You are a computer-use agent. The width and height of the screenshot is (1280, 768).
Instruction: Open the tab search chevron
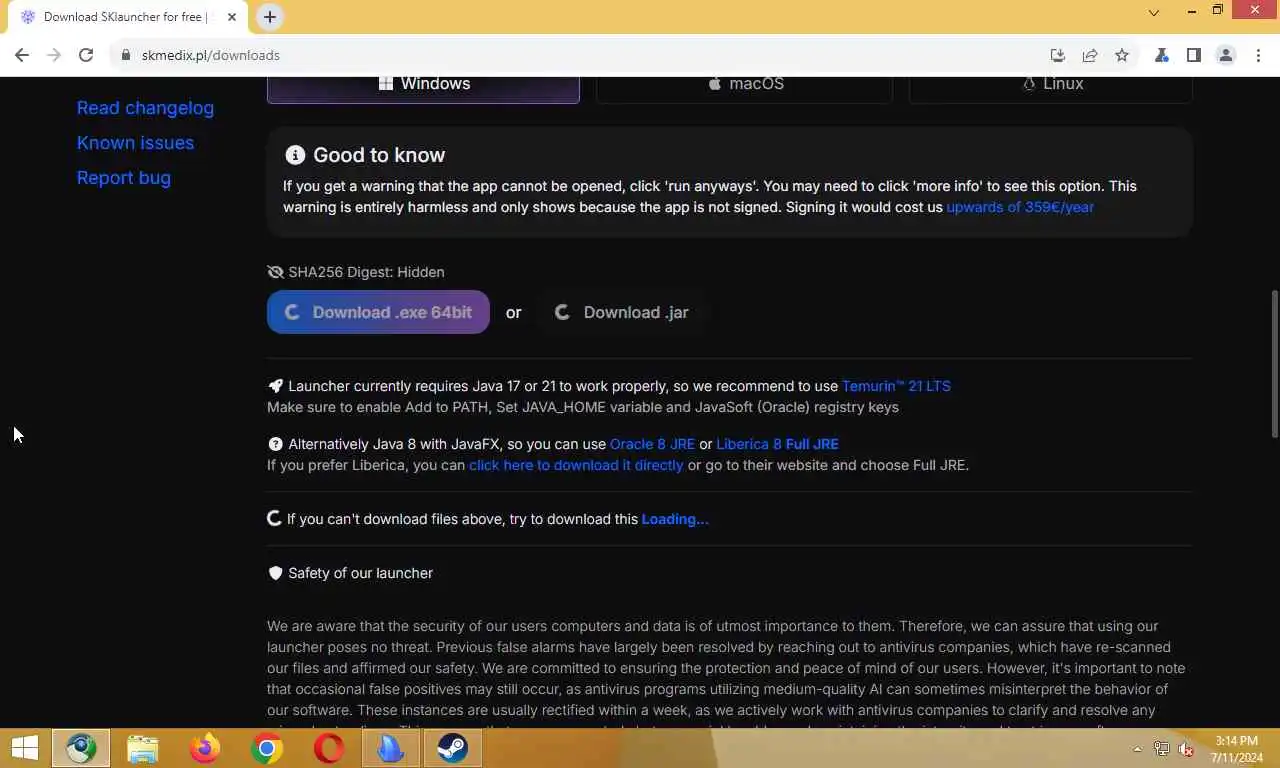pyautogui.click(x=1154, y=13)
